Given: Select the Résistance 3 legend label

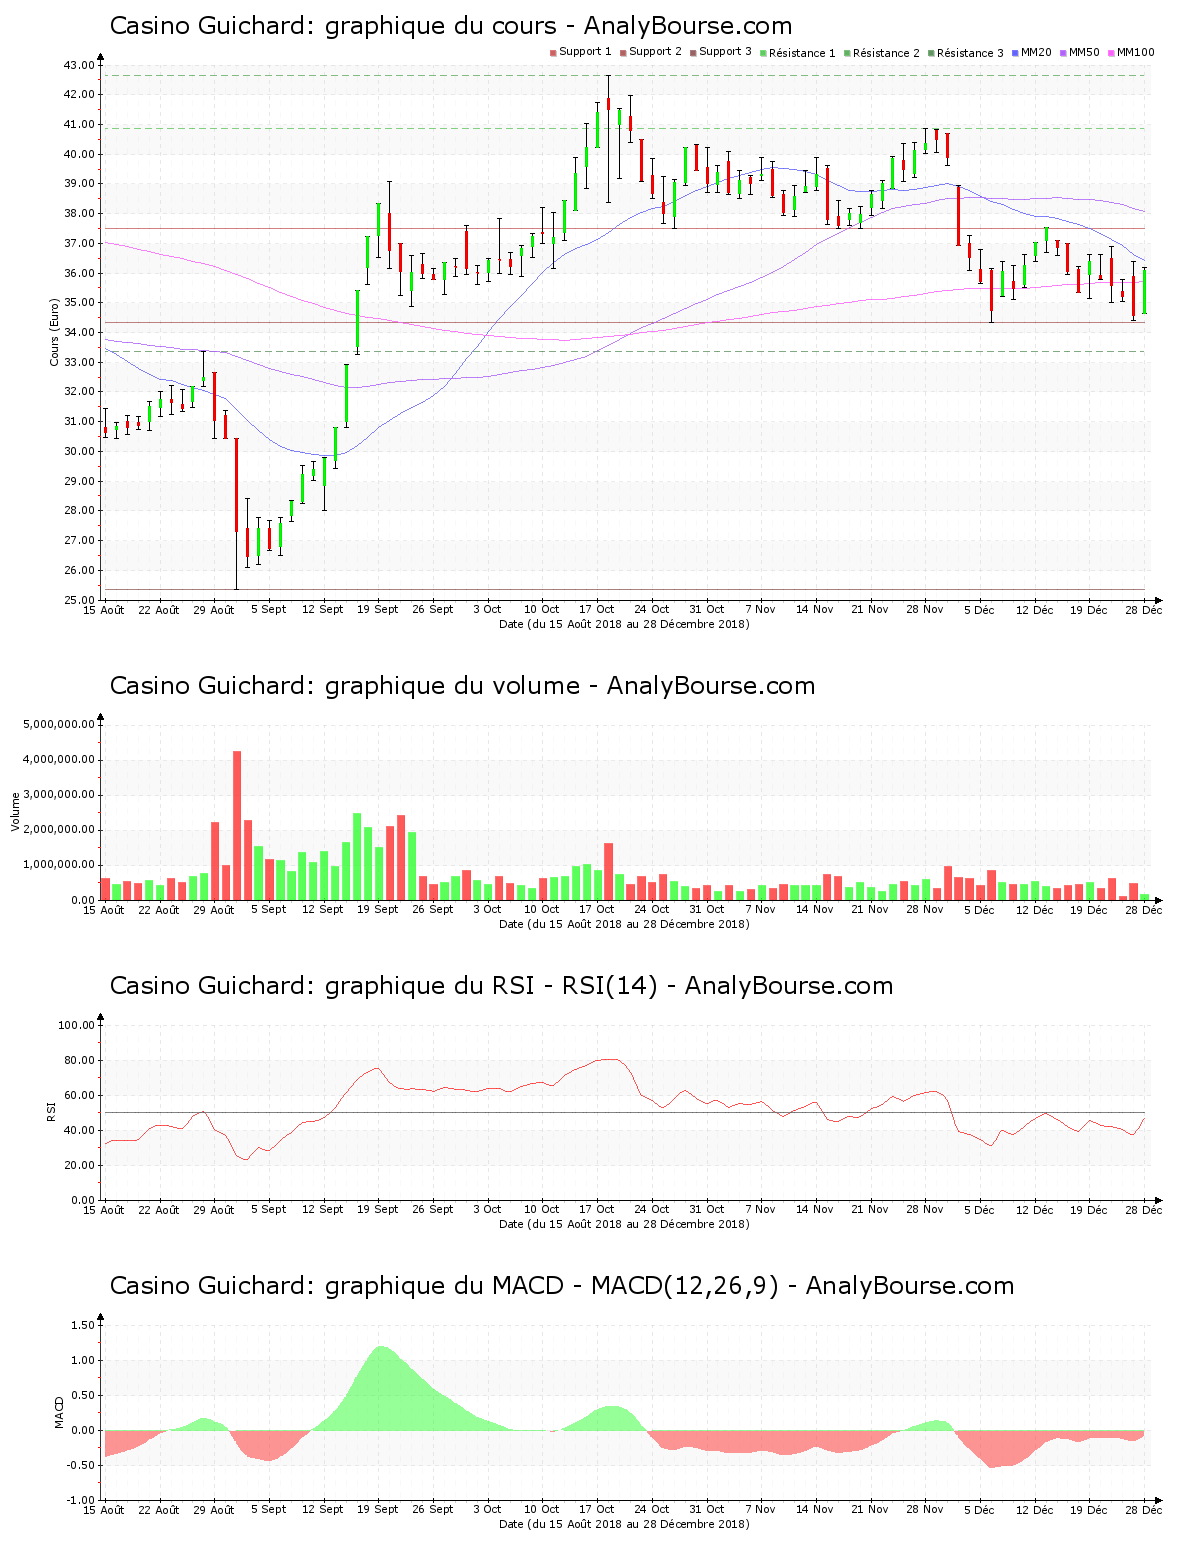Looking at the screenshot, I should 970,53.
